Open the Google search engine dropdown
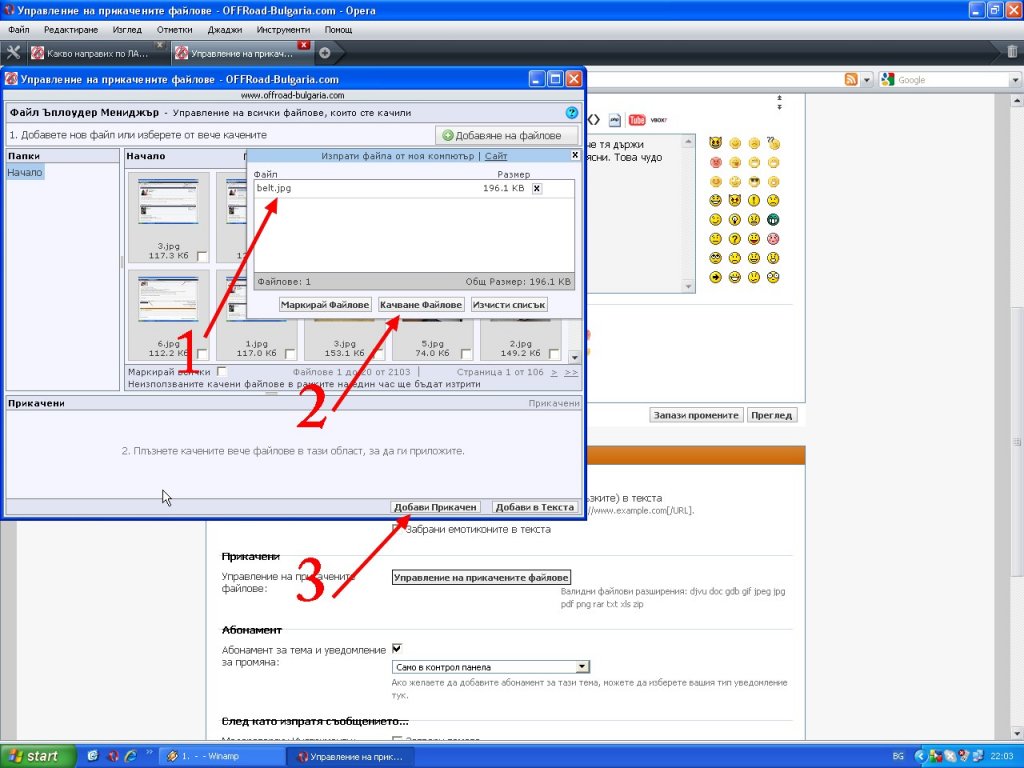The height and width of the screenshot is (768, 1024). [887, 80]
